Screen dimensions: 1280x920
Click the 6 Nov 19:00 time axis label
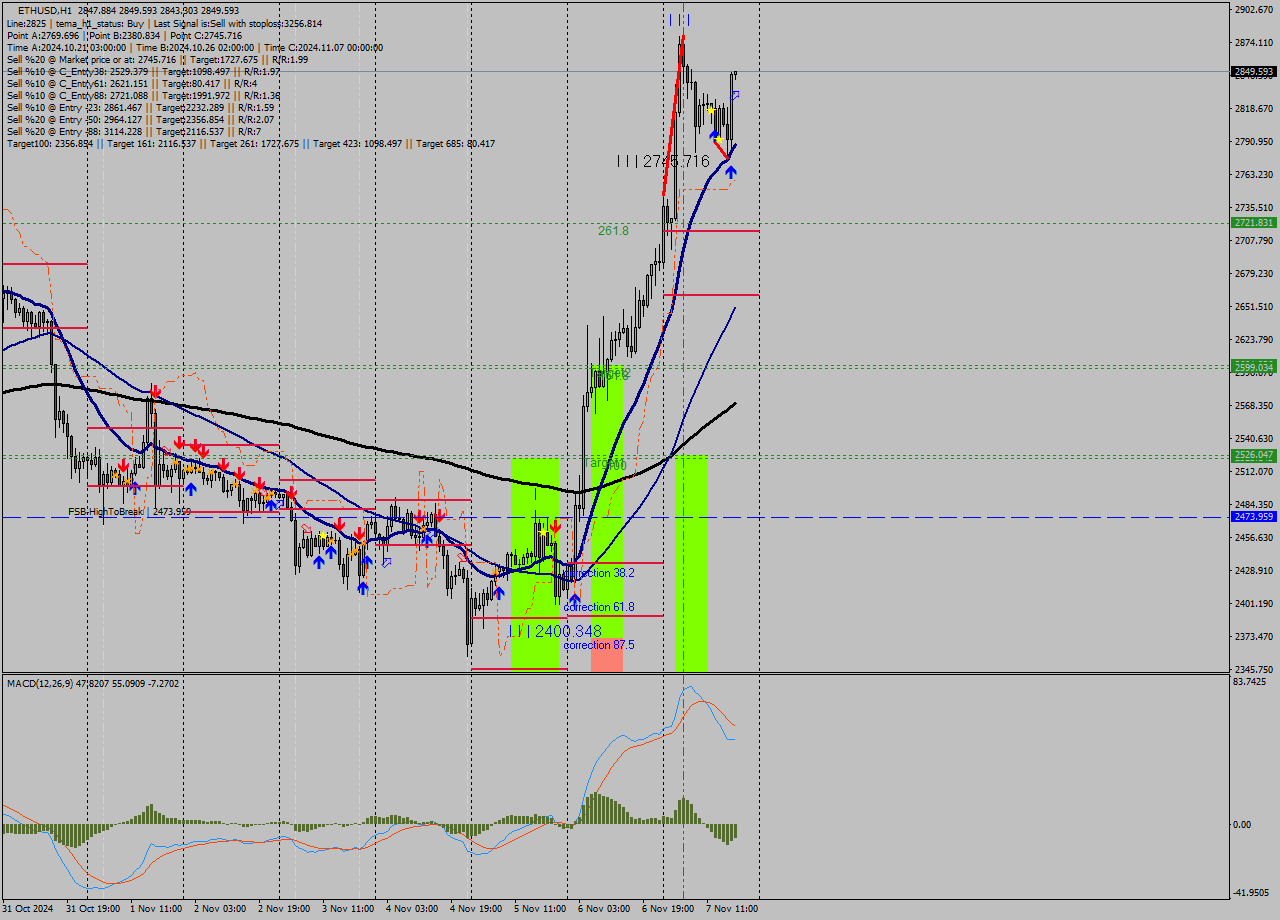[668, 909]
